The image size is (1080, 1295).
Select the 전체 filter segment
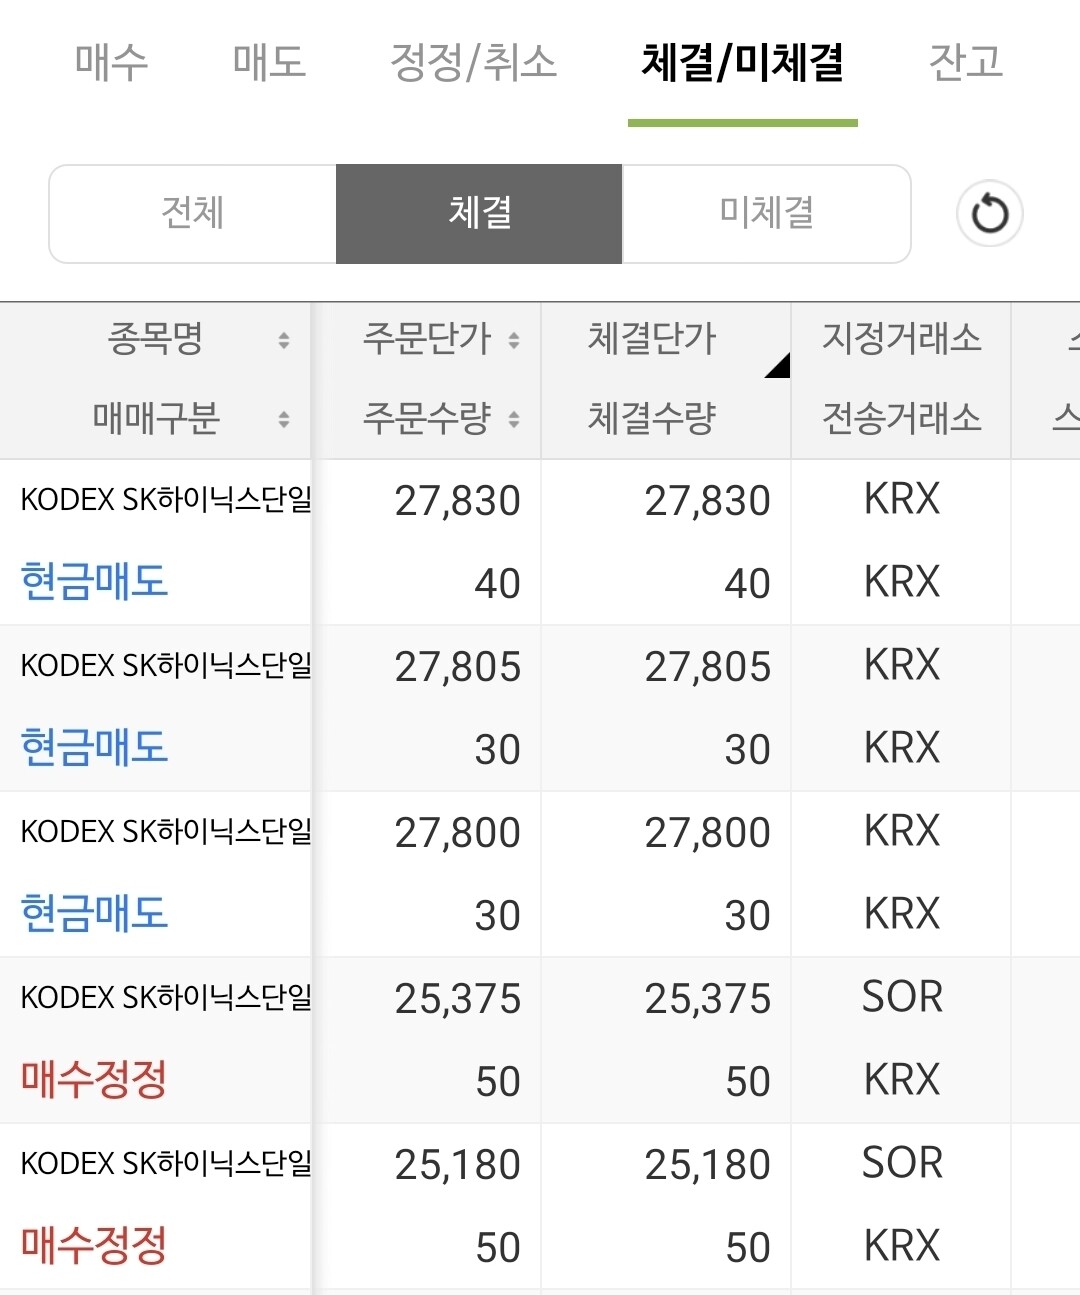[193, 214]
